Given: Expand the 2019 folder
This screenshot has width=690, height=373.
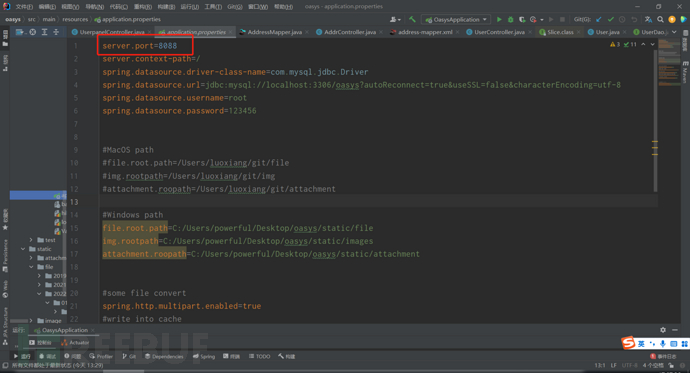Looking at the screenshot, I should (x=39, y=276).
